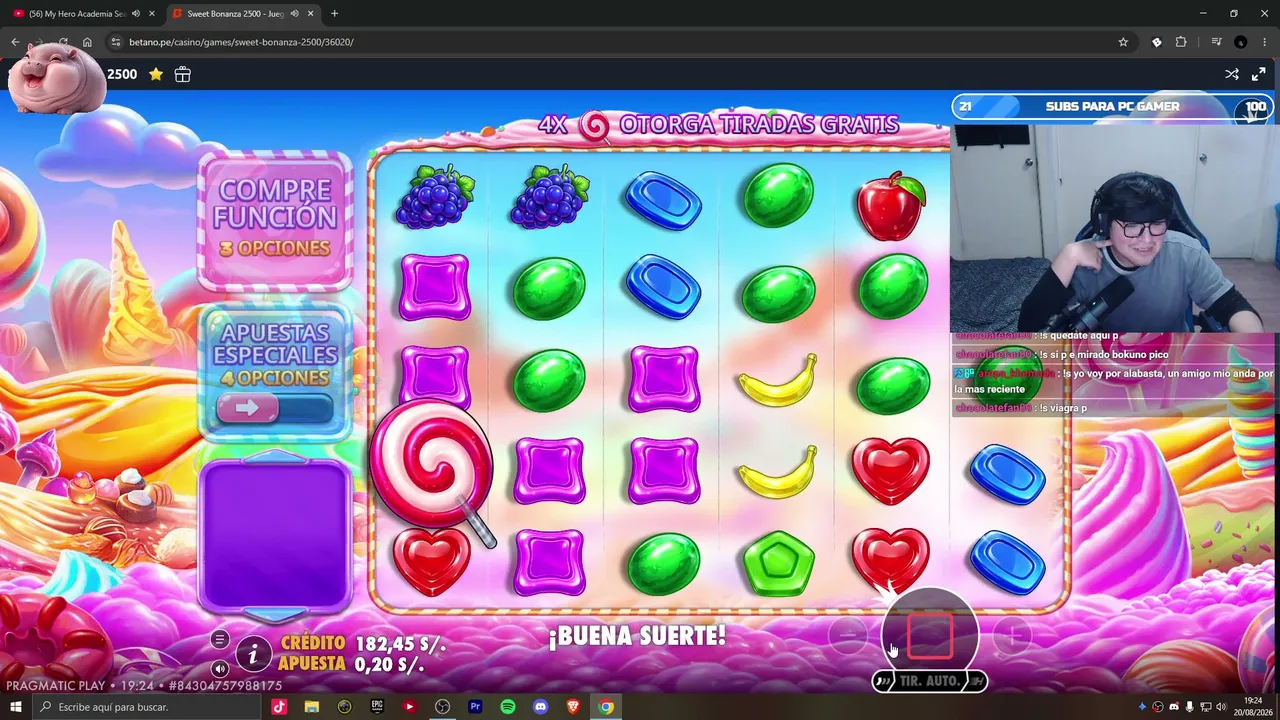Open the system tray microphone icon

[1189, 707]
